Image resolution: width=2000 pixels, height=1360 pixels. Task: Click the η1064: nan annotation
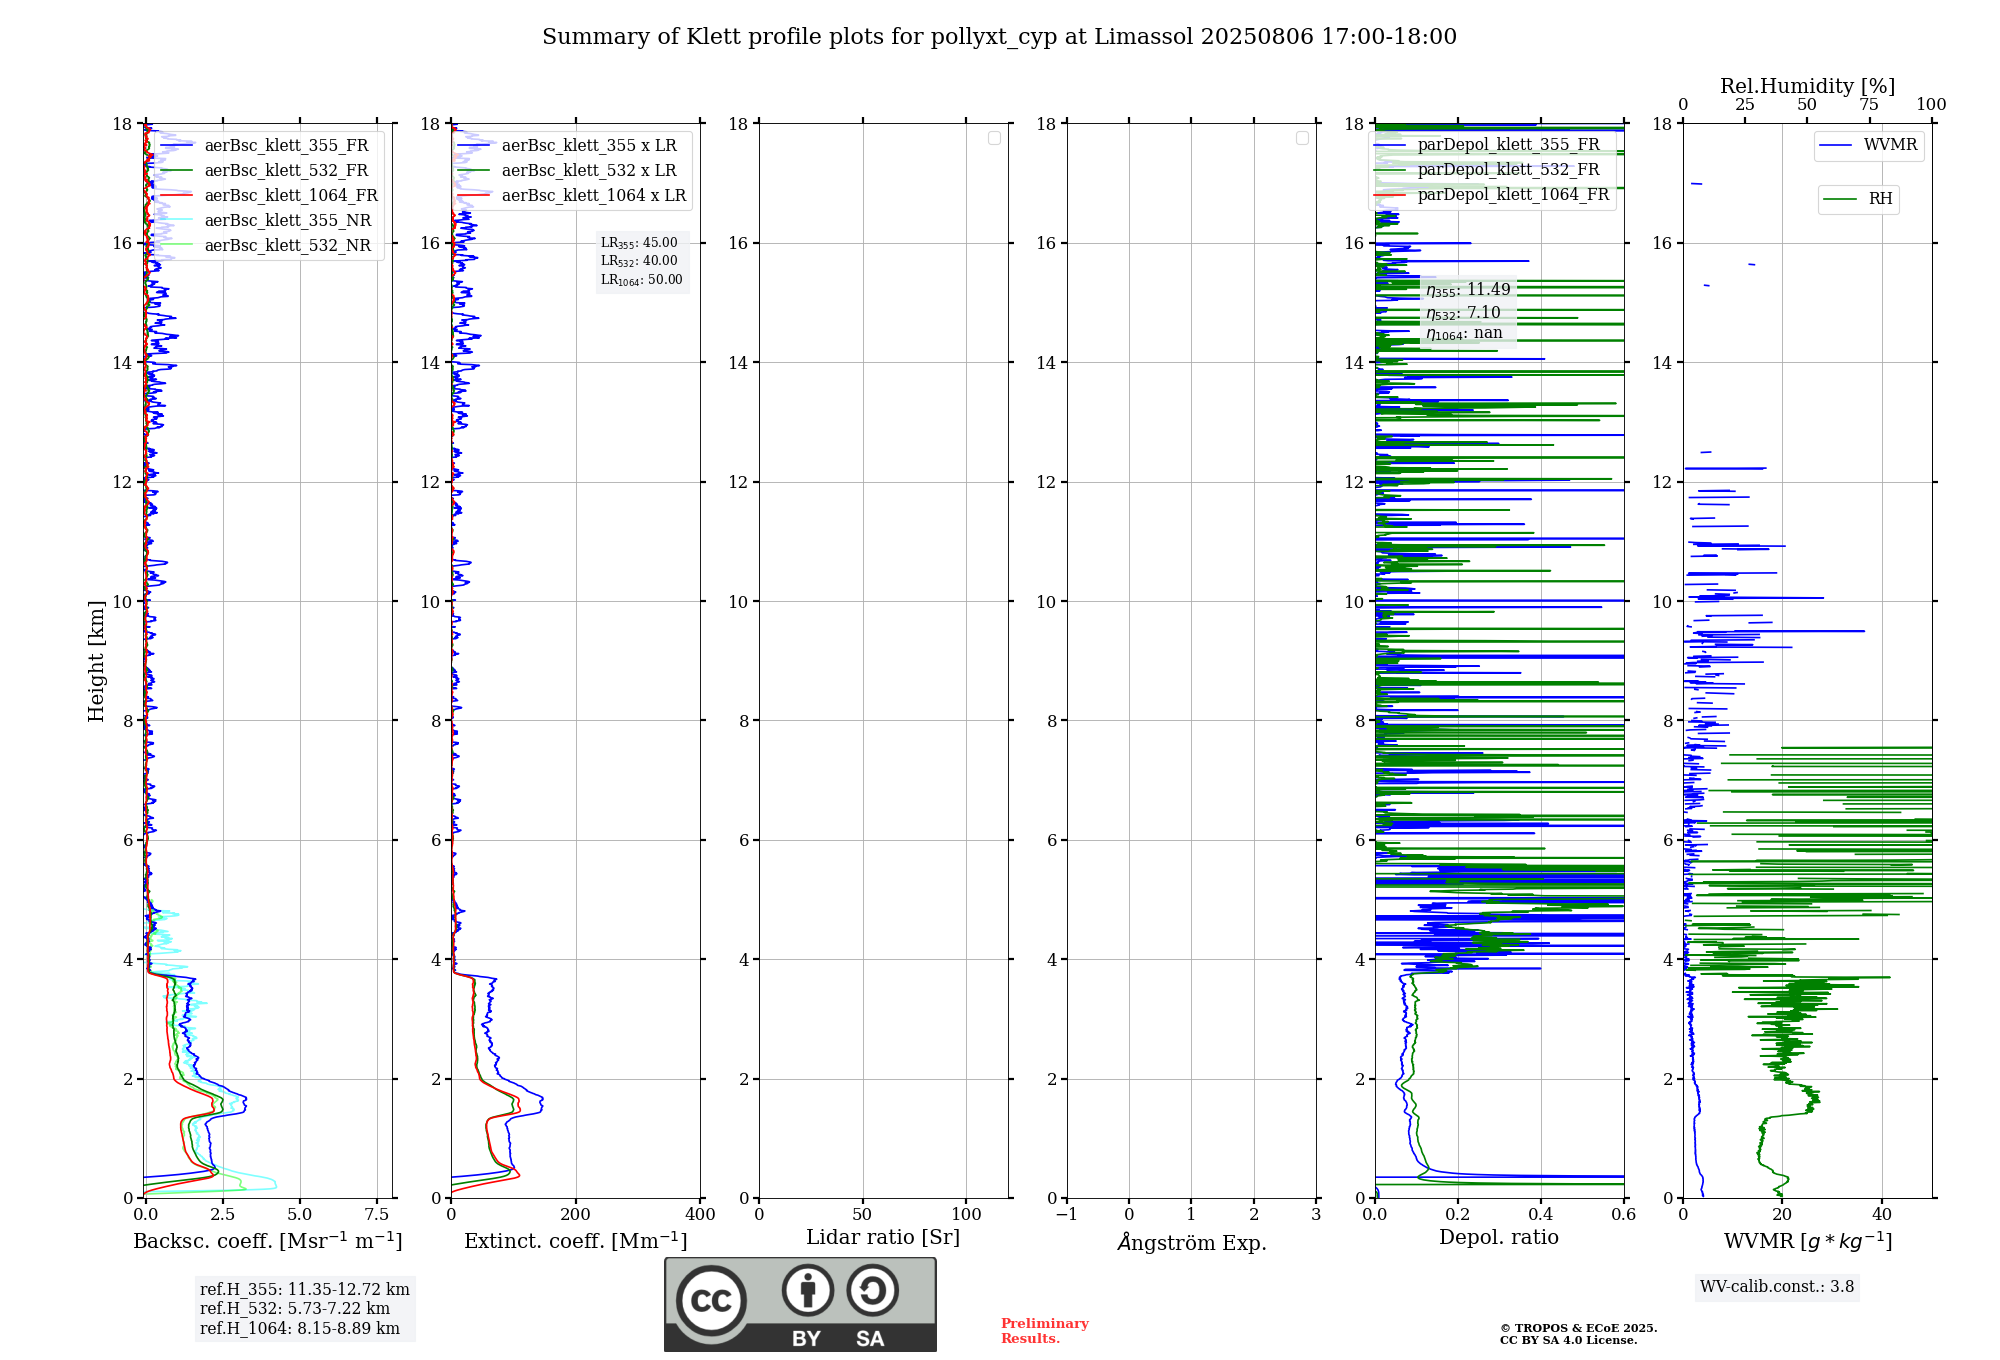pyautogui.click(x=1464, y=334)
